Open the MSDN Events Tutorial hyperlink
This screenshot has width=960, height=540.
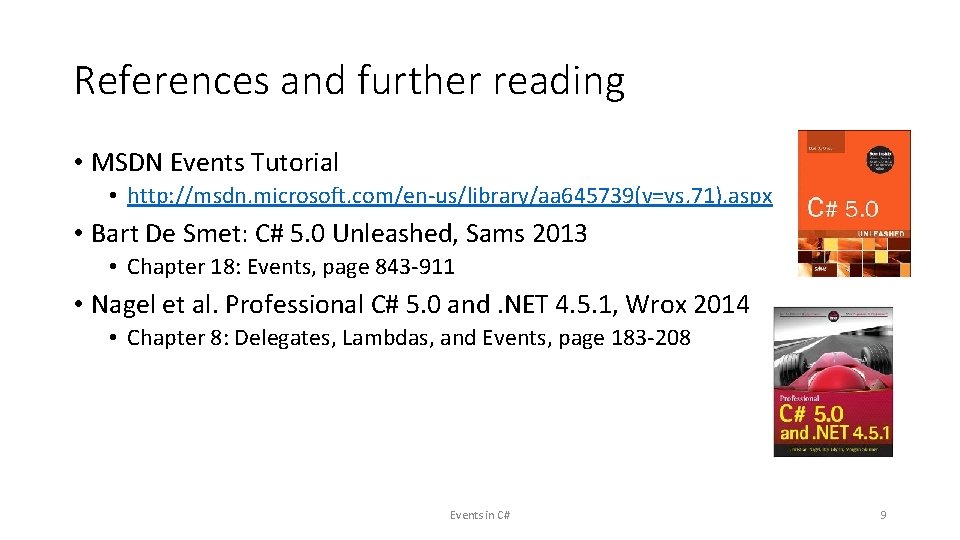449,196
